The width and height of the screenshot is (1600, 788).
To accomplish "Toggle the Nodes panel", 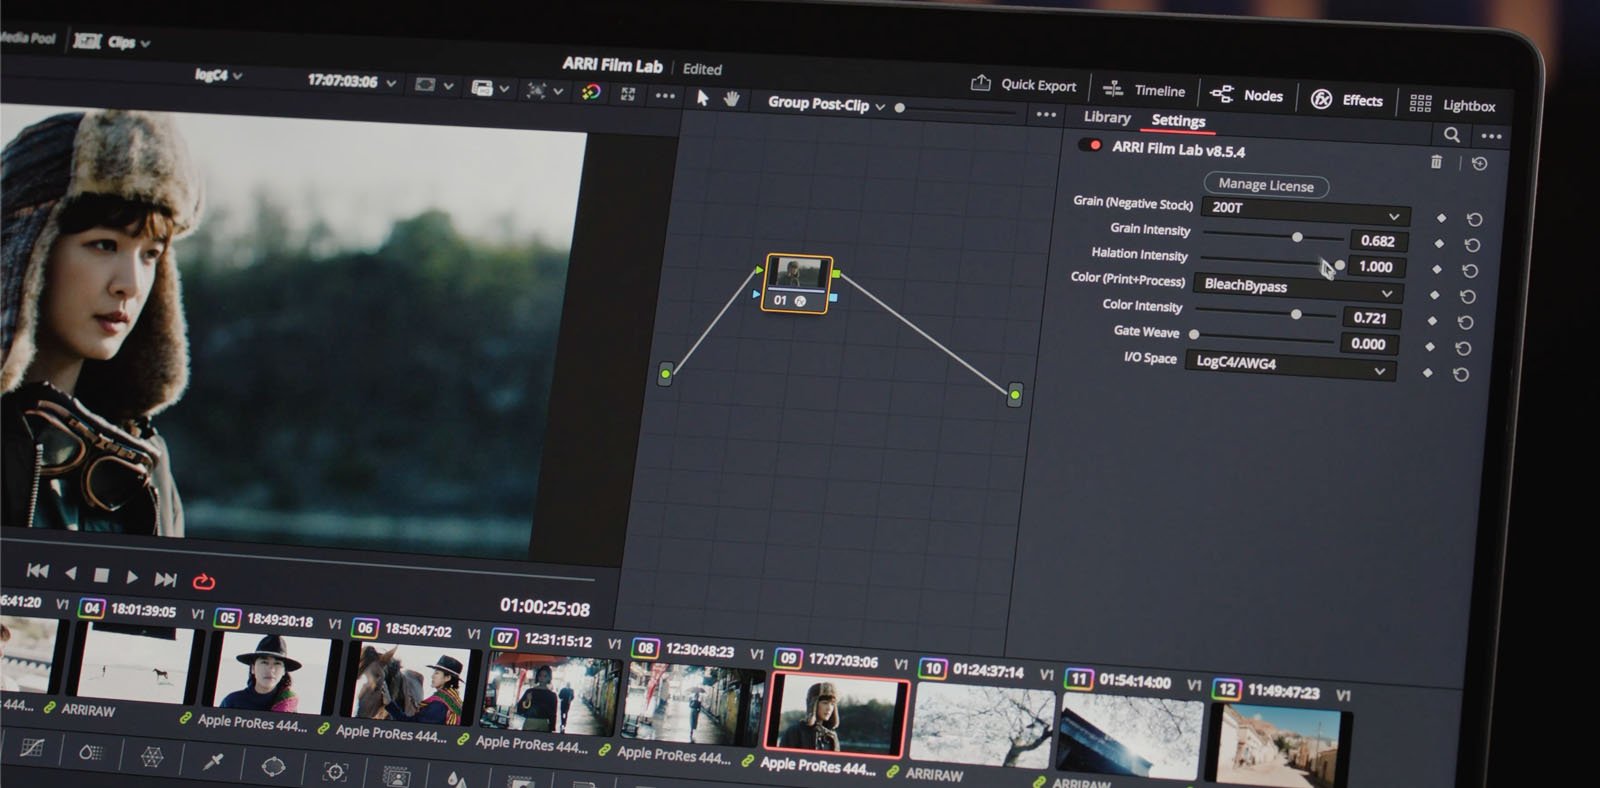I will (x=1247, y=95).
